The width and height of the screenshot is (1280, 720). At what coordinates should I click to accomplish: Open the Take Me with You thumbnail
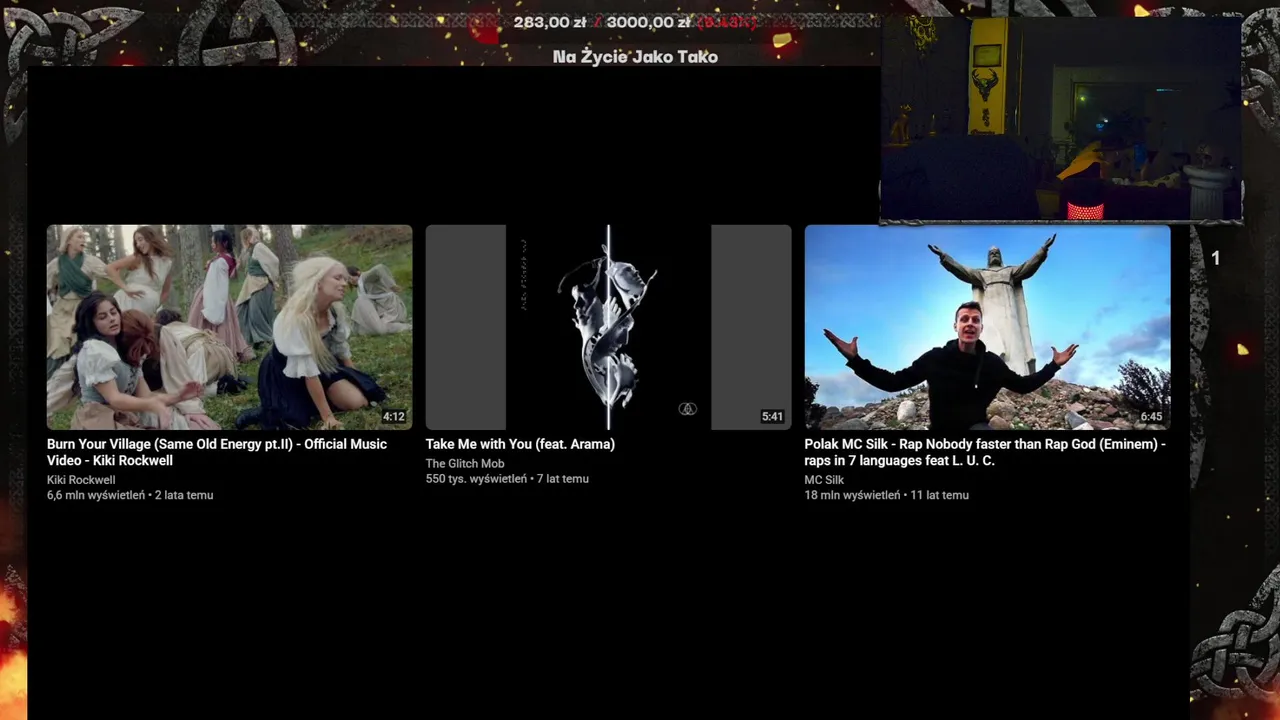point(608,327)
